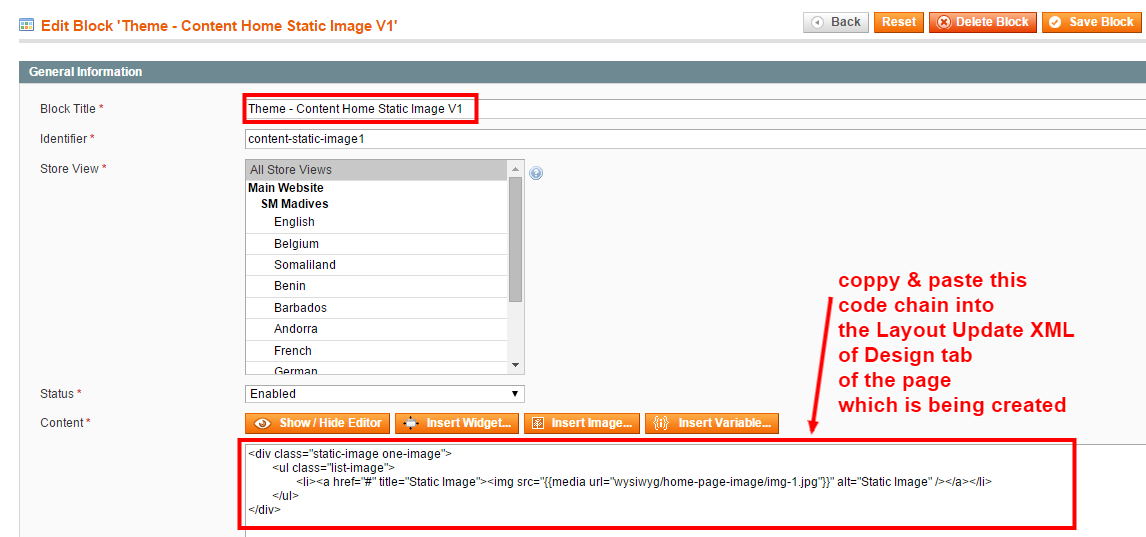1146x537 pixels.
Task: Click the Store View list scroll-up arrow
Action: (x=515, y=168)
